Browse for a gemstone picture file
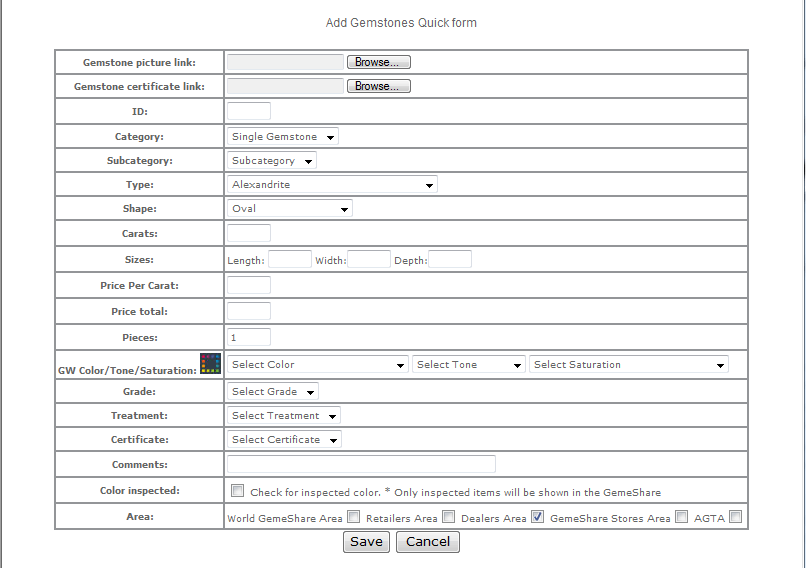Screen dimensions: 806x568 point(379,62)
